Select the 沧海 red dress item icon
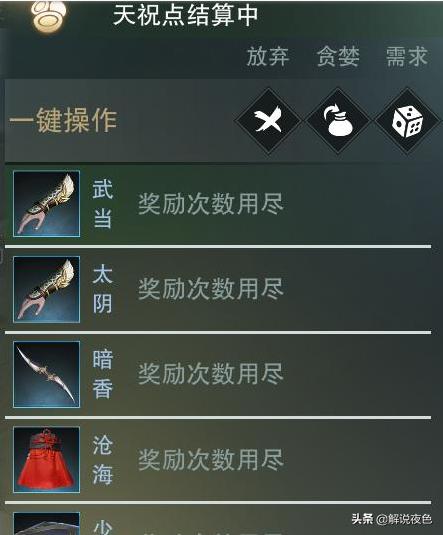Screen dimensions: 443x535 pyautogui.click(x=46, y=460)
